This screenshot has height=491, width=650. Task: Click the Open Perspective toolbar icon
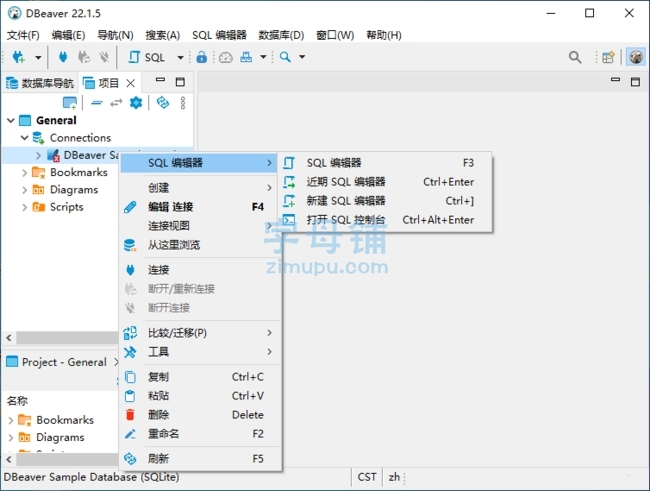608,57
